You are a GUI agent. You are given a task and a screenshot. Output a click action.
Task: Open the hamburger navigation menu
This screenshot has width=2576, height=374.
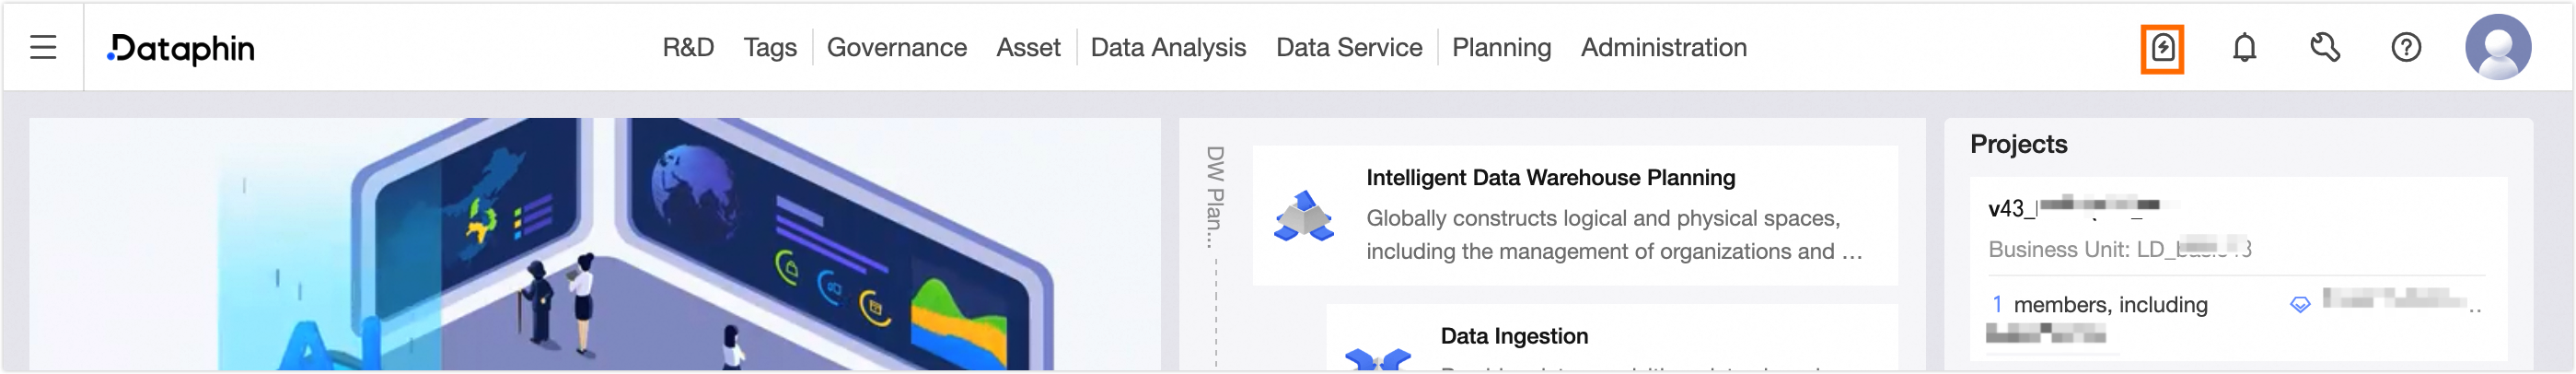coord(43,47)
